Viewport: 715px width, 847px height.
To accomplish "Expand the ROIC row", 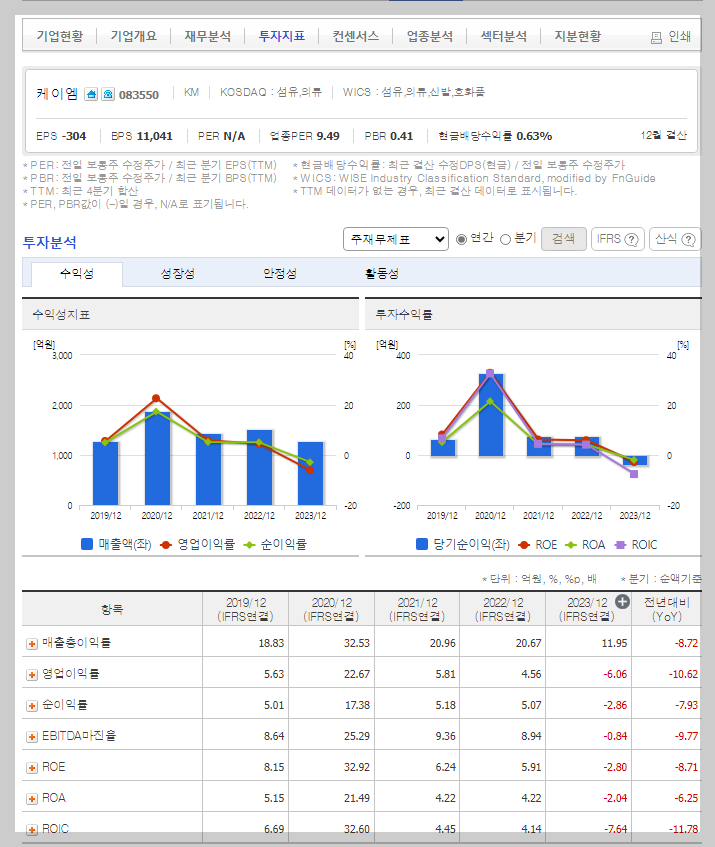I will point(32,830).
